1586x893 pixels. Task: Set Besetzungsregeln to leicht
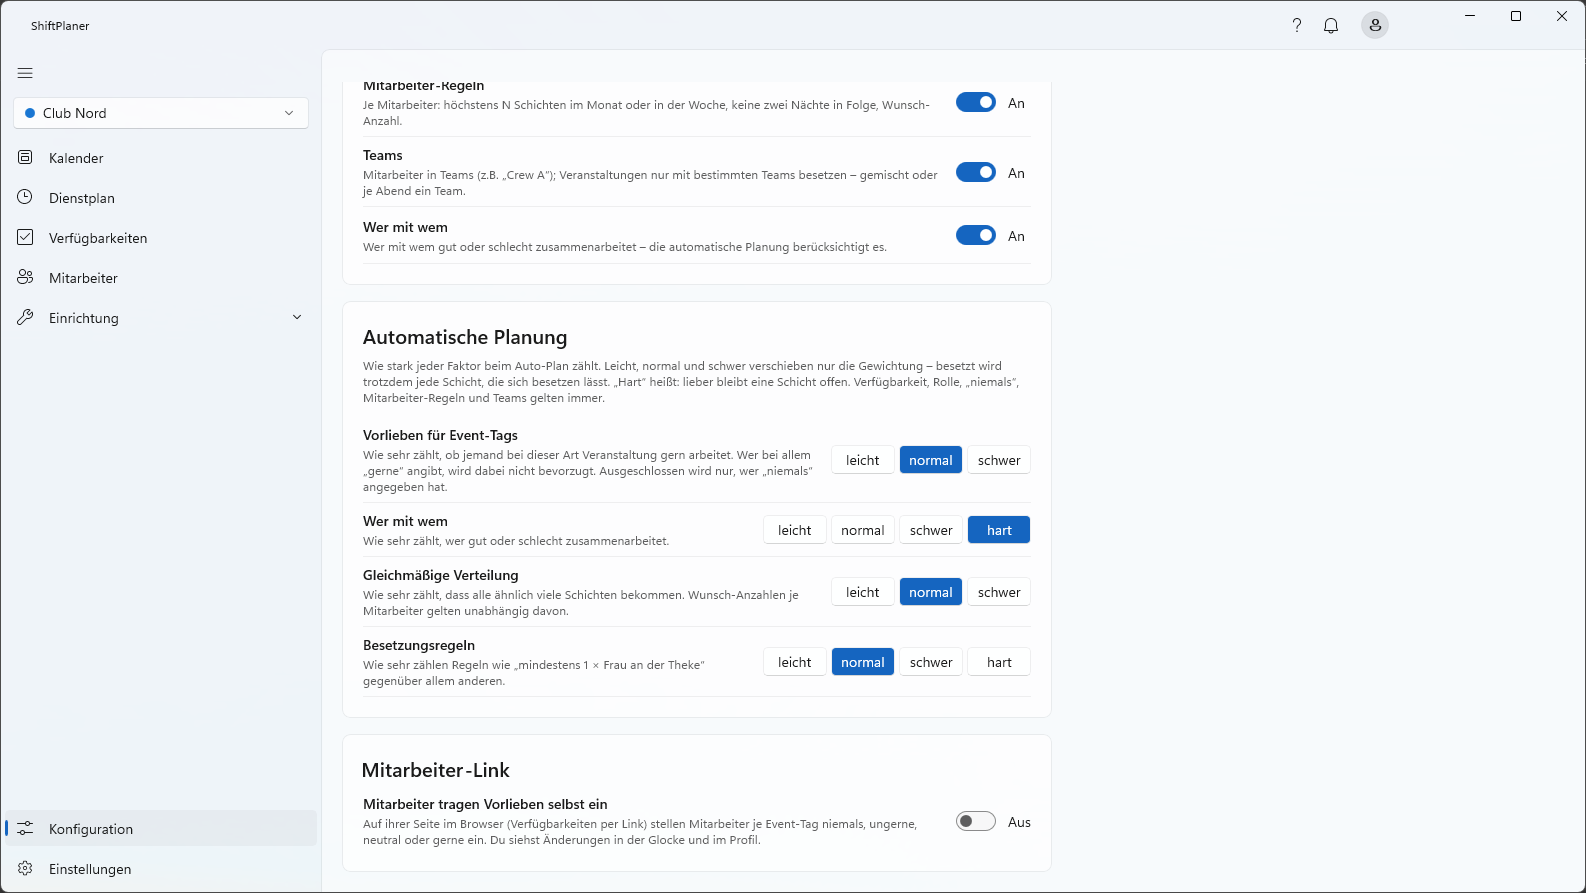point(795,662)
